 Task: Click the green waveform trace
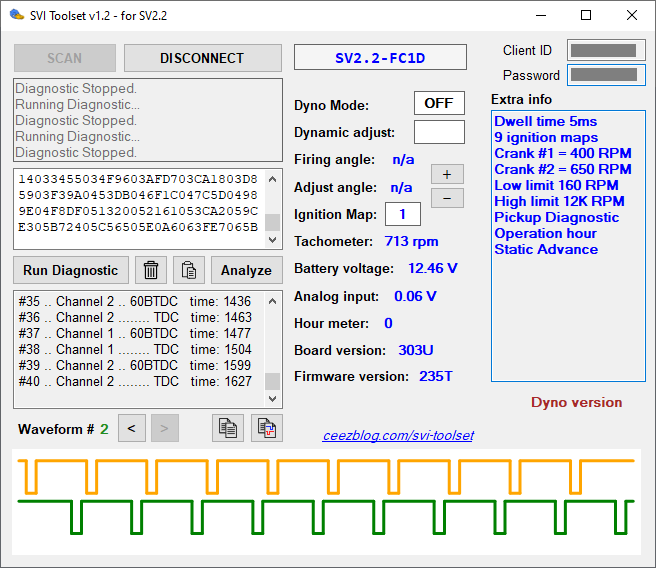click(x=326, y=517)
